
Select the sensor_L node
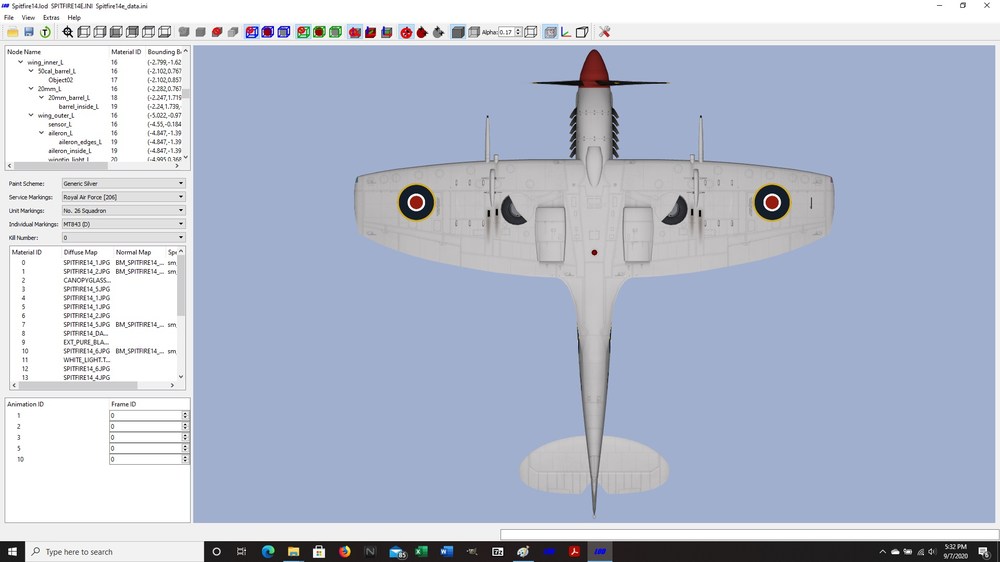[x=60, y=124]
